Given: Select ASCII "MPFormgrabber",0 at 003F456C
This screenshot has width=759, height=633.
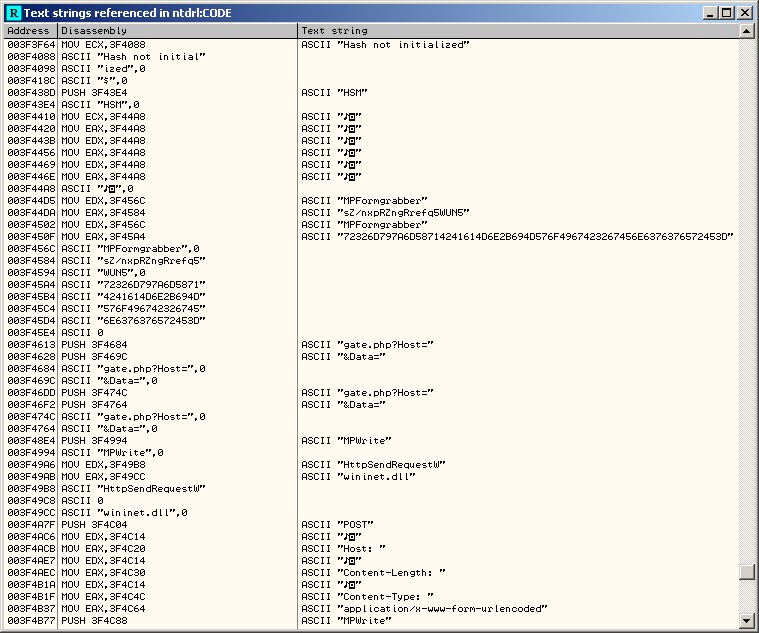Looking at the screenshot, I should [x=372, y=249].
